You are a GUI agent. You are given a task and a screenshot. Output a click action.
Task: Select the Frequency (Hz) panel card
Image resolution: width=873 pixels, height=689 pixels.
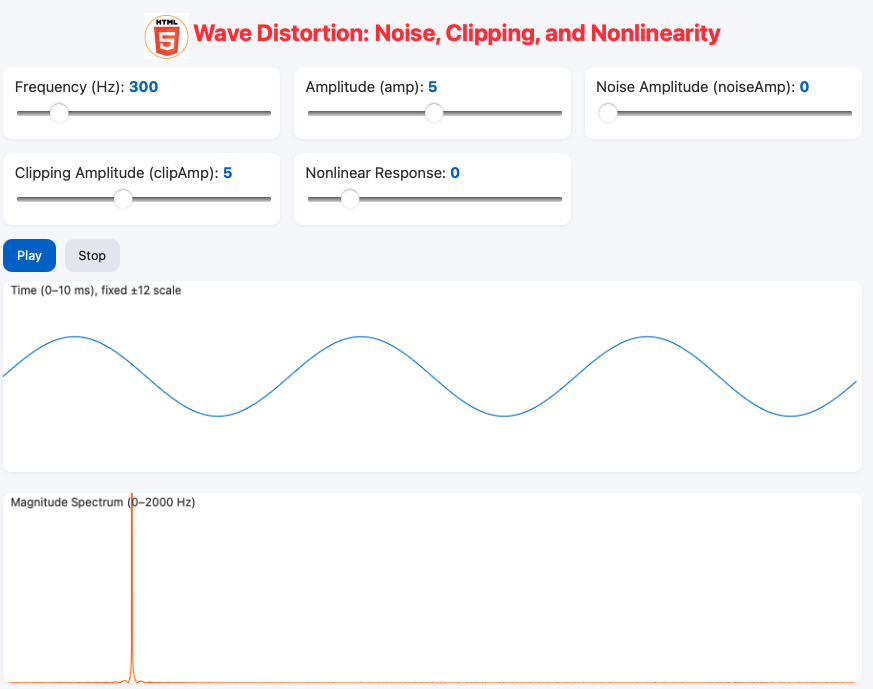tap(141, 102)
